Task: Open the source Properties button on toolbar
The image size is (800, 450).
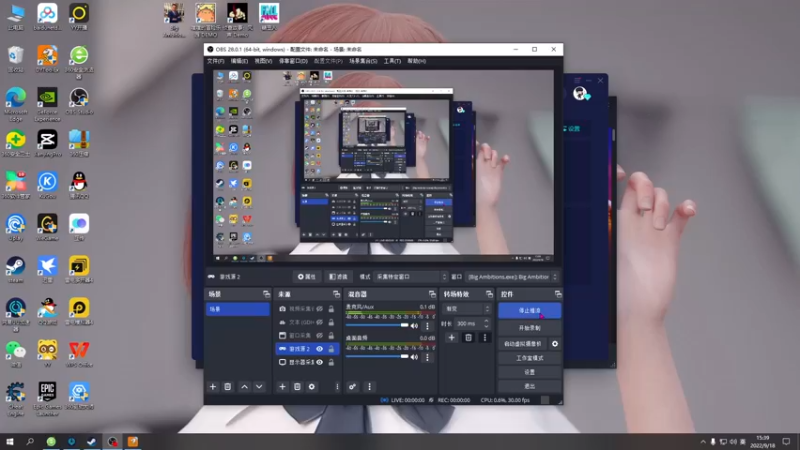Action: pos(307,277)
